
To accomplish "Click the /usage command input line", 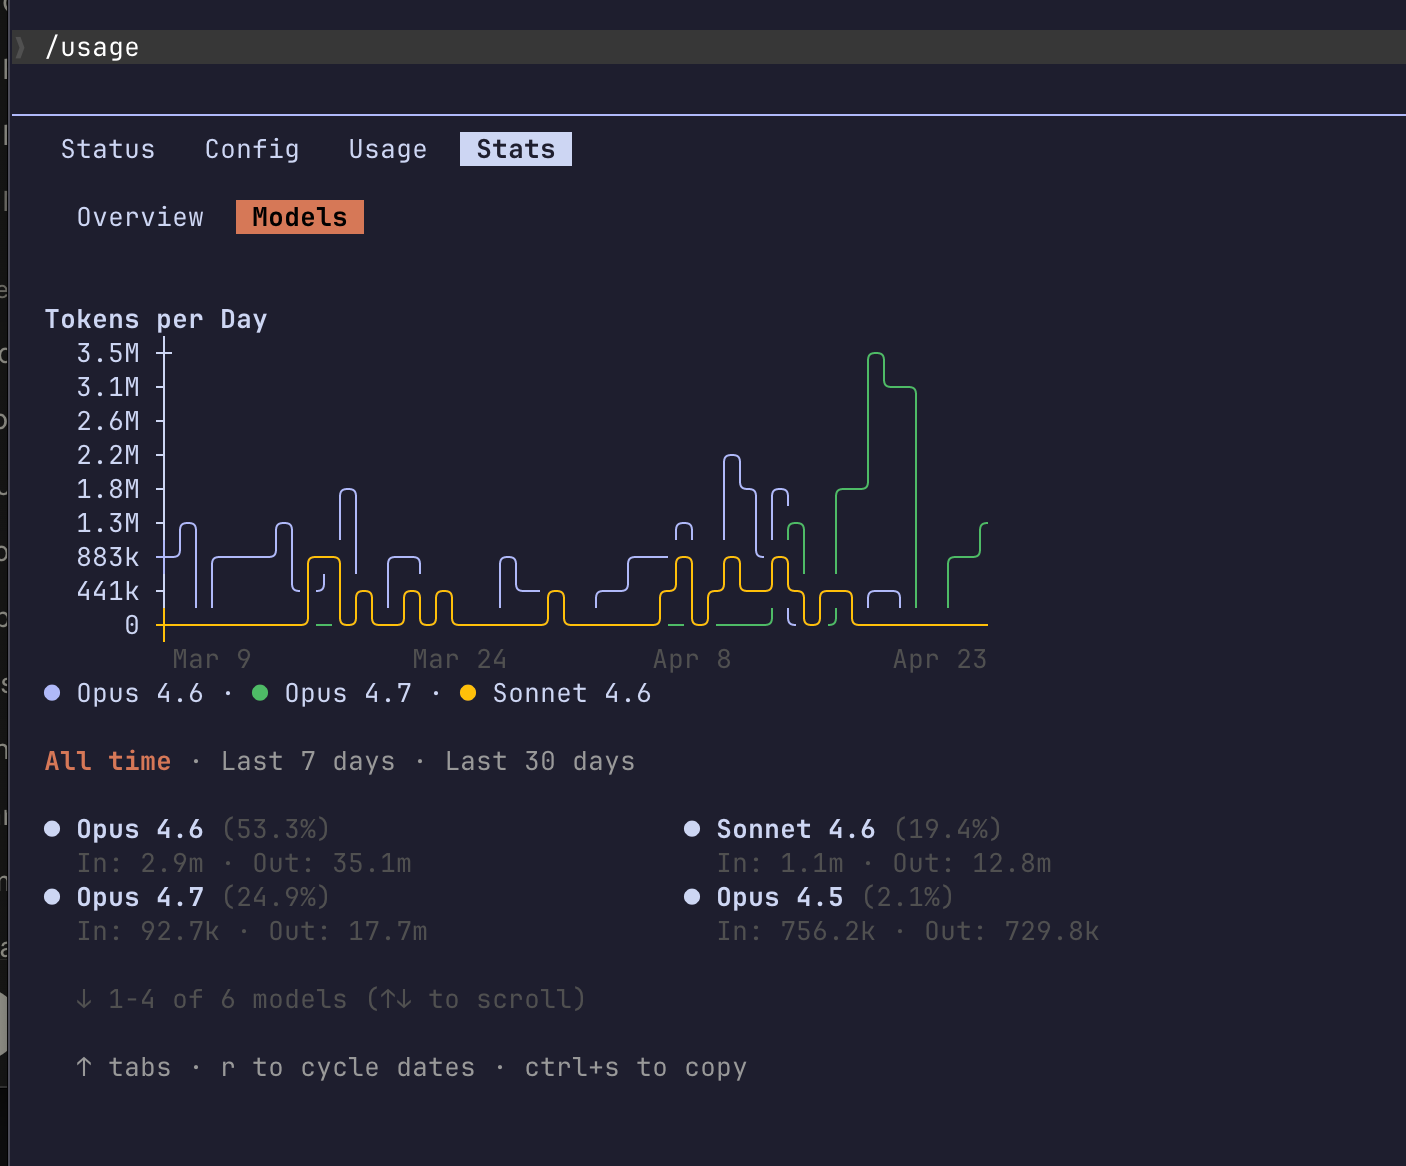I will (x=707, y=47).
